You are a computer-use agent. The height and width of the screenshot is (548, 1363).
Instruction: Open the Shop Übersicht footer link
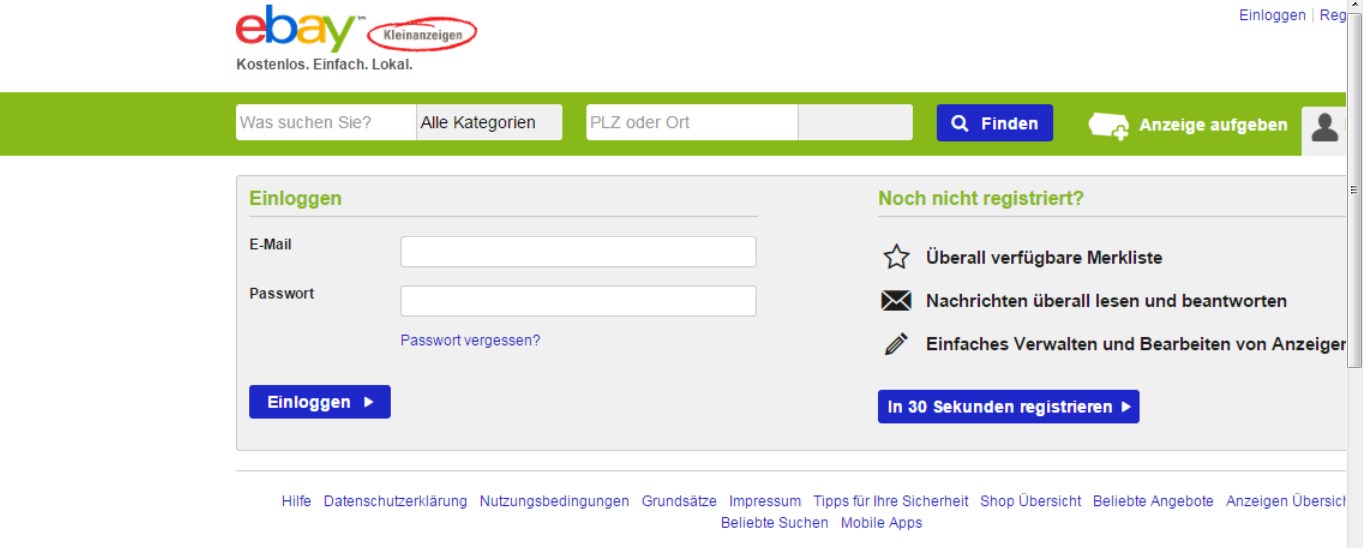1030,501
